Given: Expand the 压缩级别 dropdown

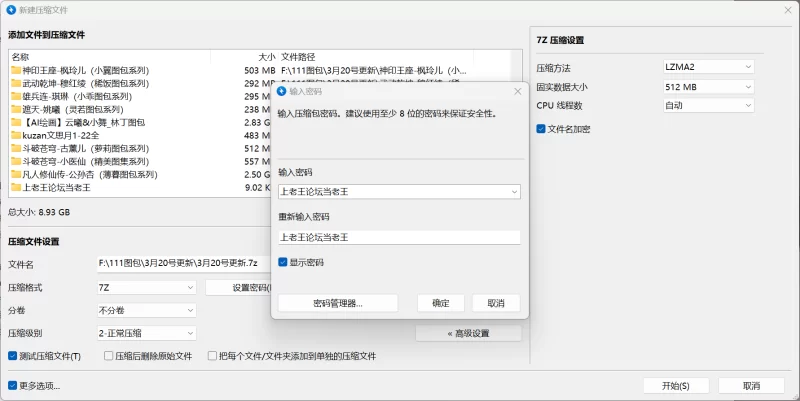Looking at the screenshot, I should [x=146, y=332].
